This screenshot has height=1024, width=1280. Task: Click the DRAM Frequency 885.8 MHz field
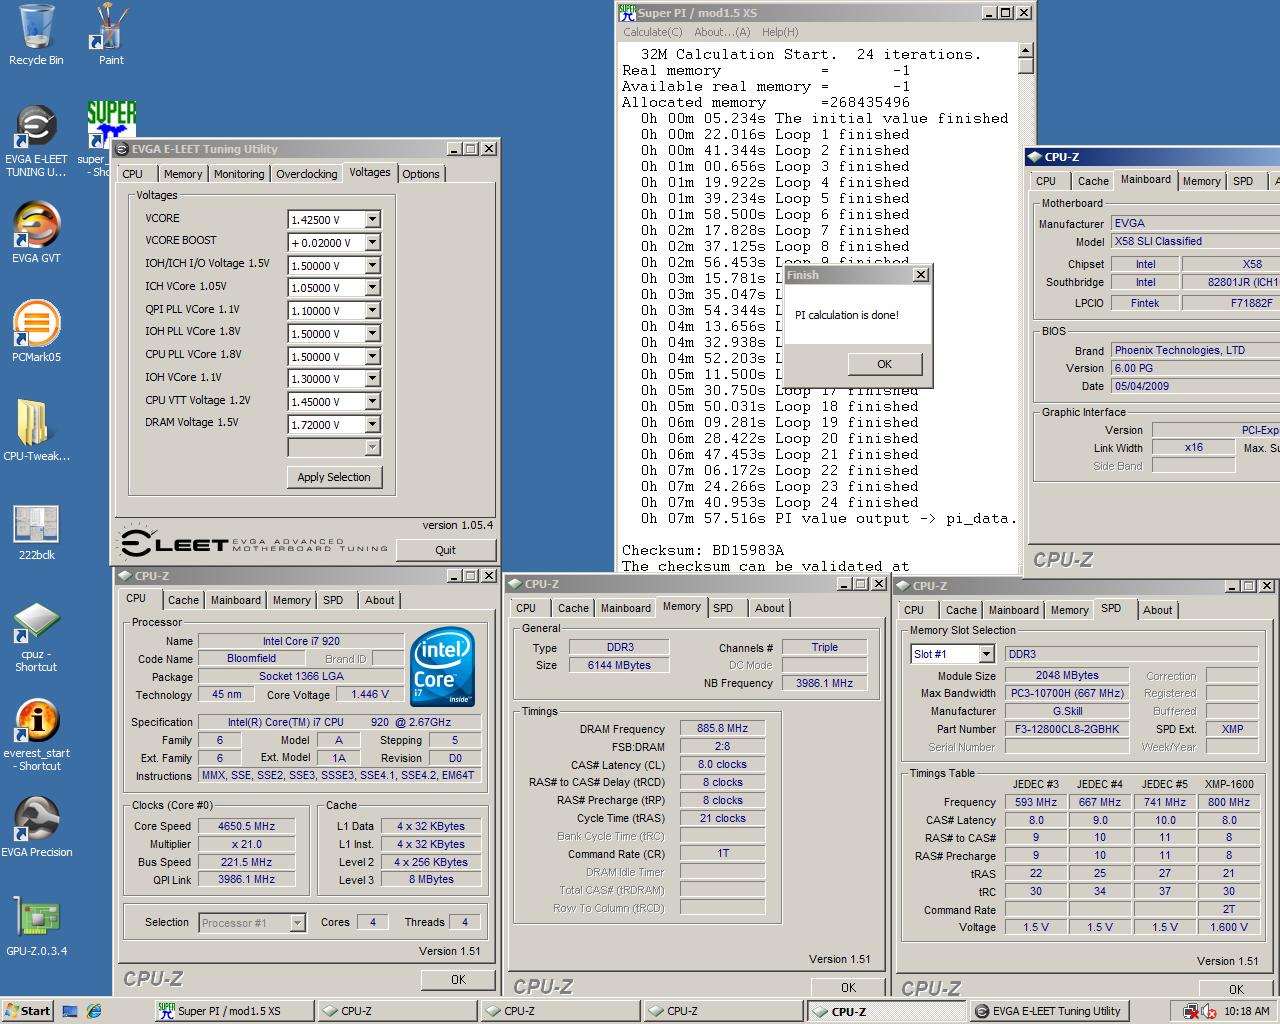point(722,728)
